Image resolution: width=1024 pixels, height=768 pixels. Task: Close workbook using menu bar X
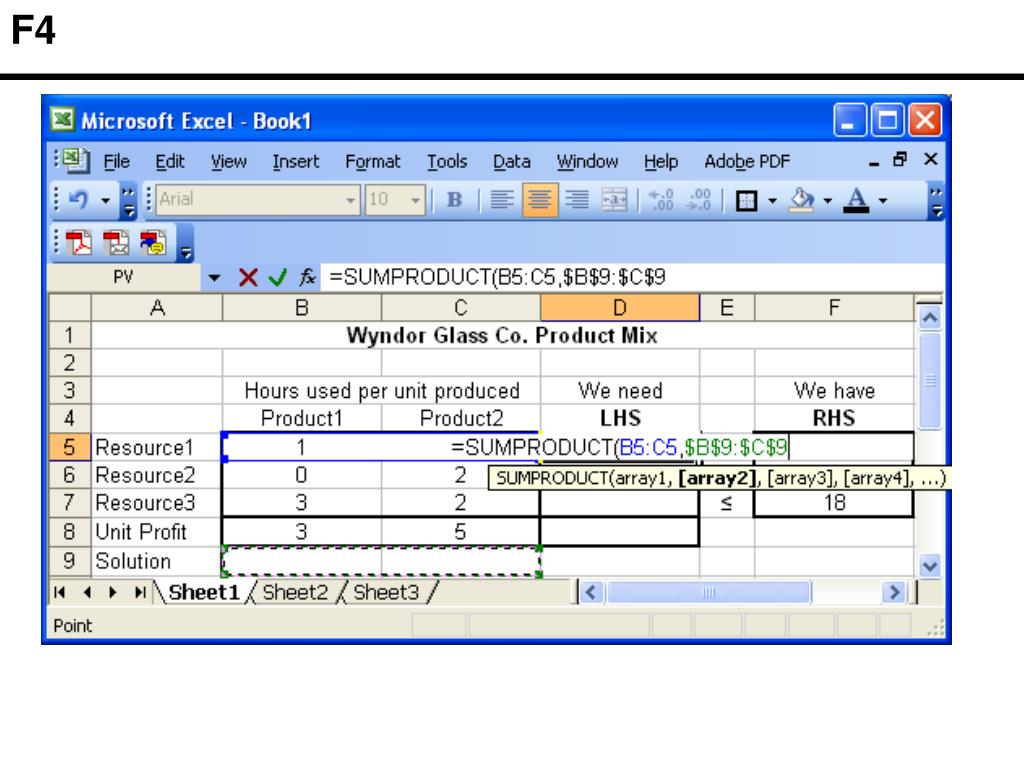tap(931, 159)
